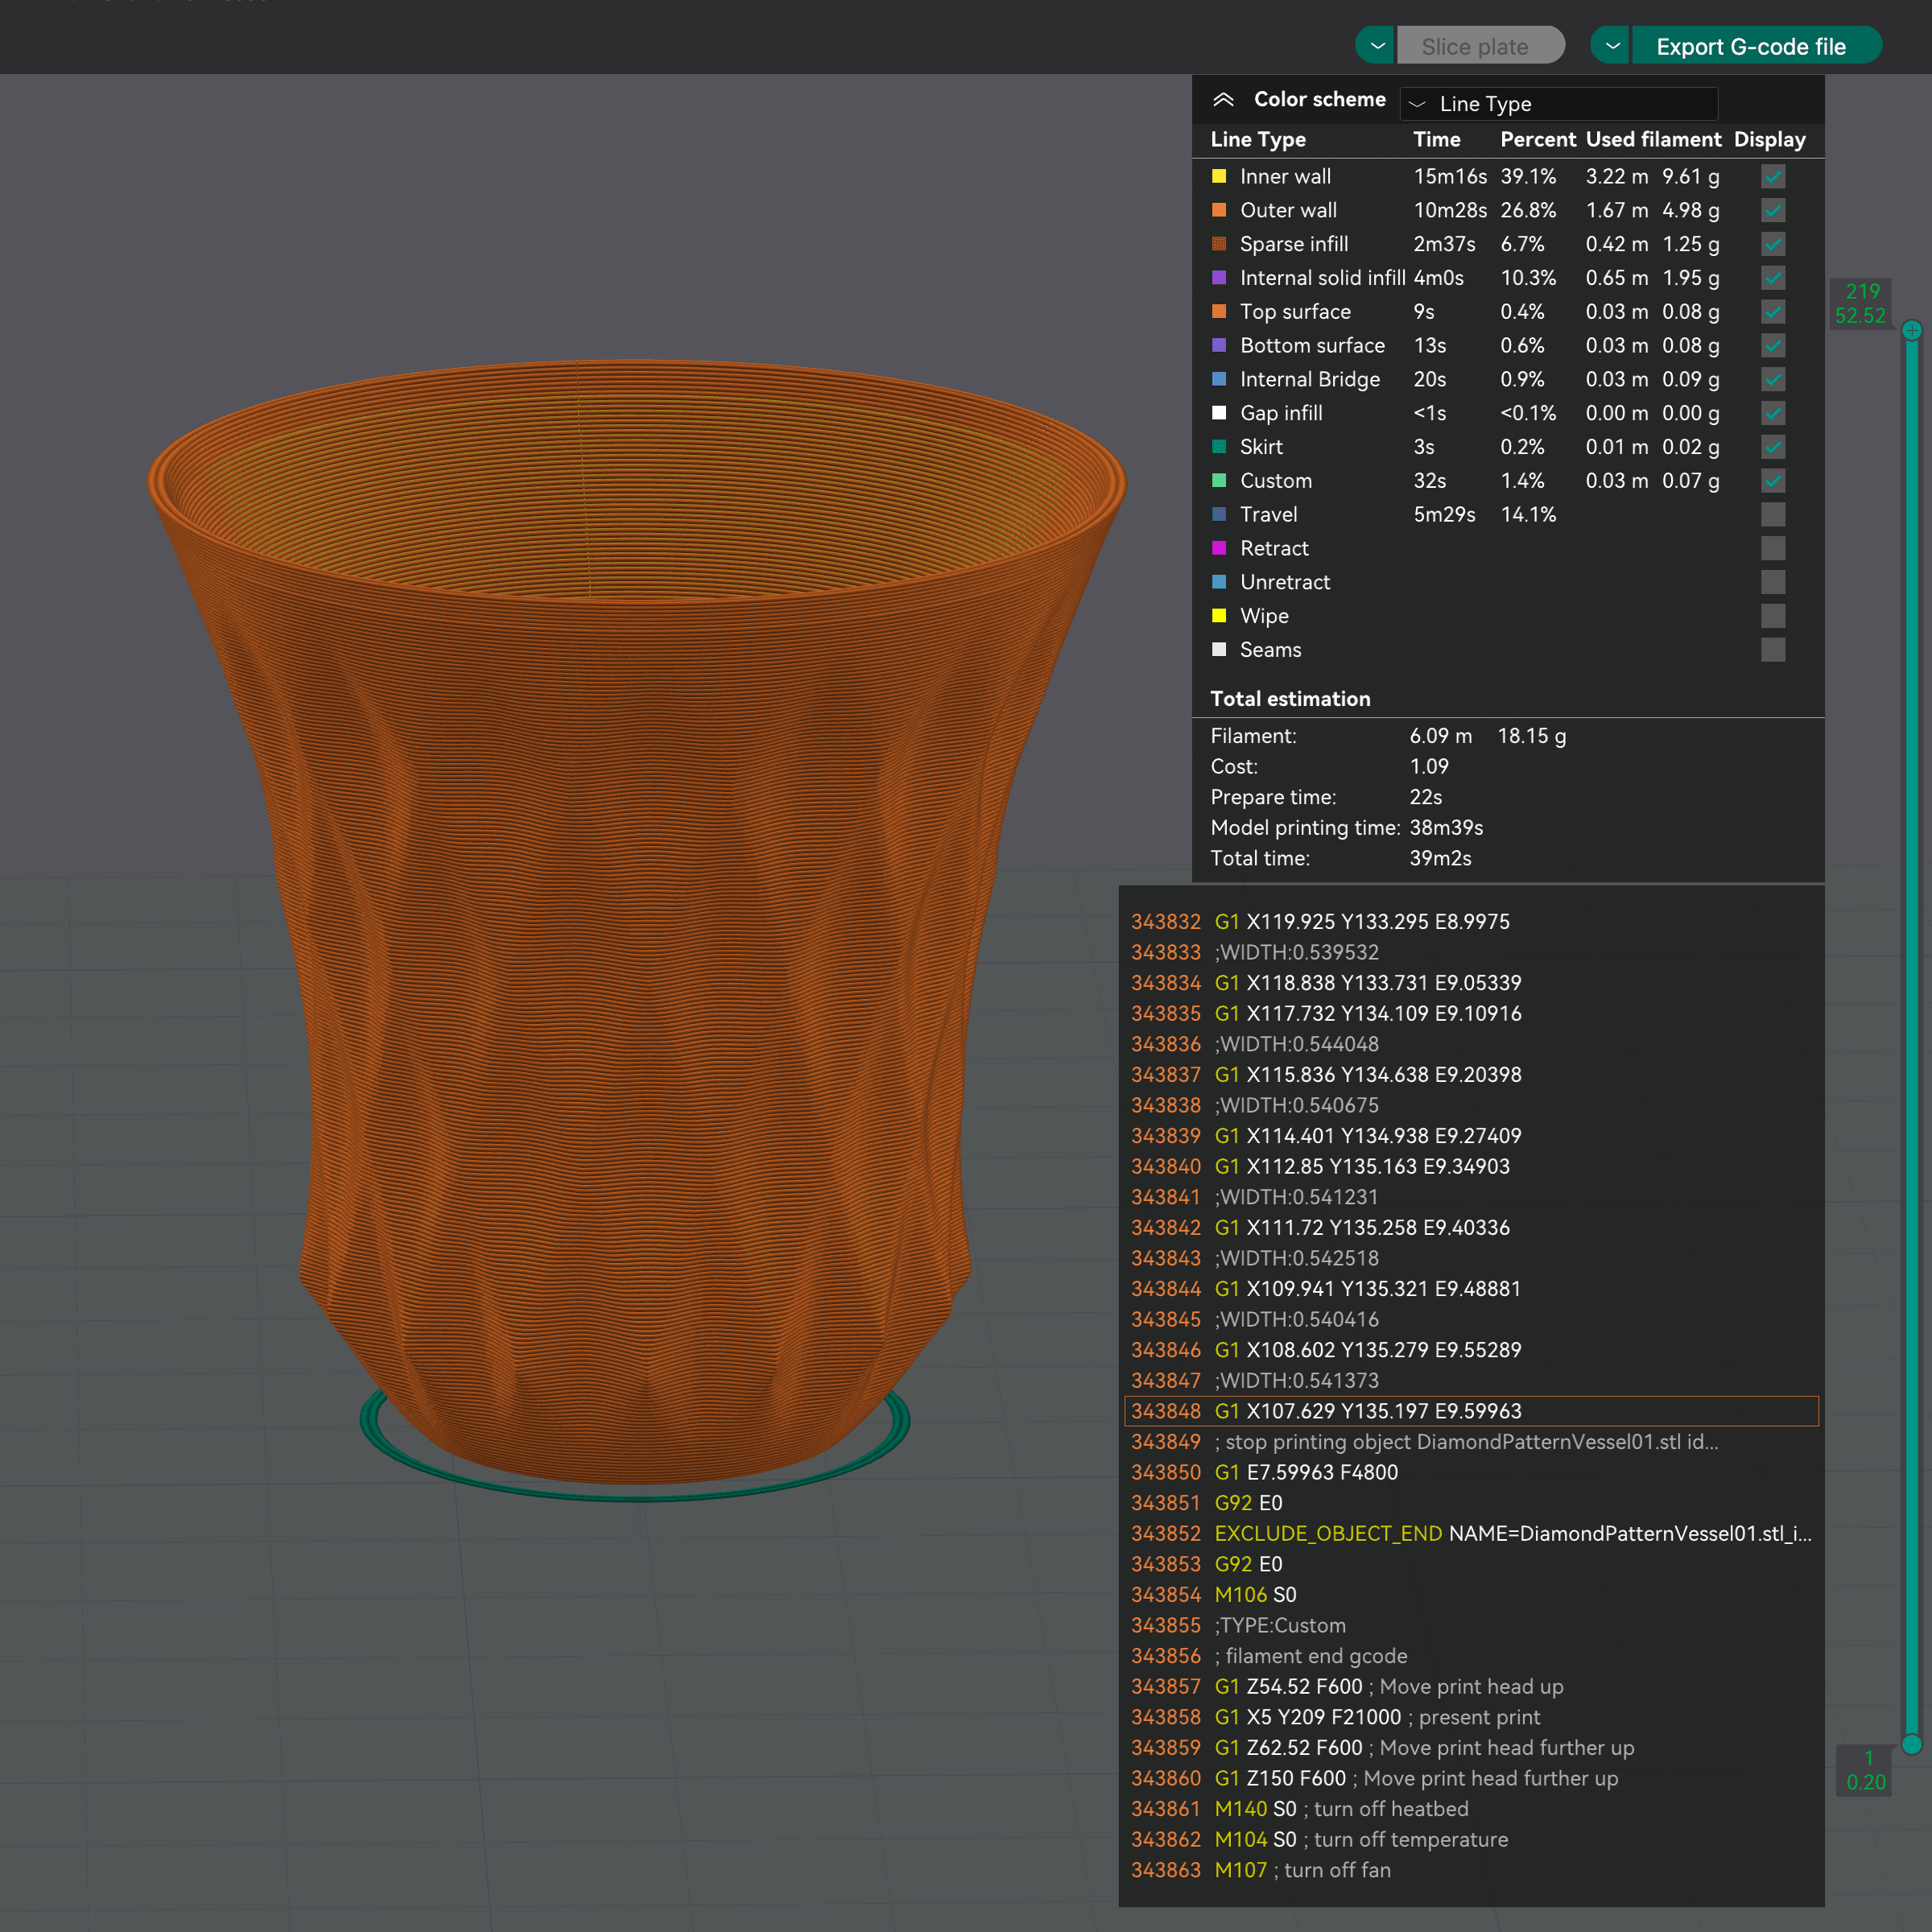Screen dimensions: 1932x1932
Task: Enable Seams display checkbox
Action: point(1772,650)
